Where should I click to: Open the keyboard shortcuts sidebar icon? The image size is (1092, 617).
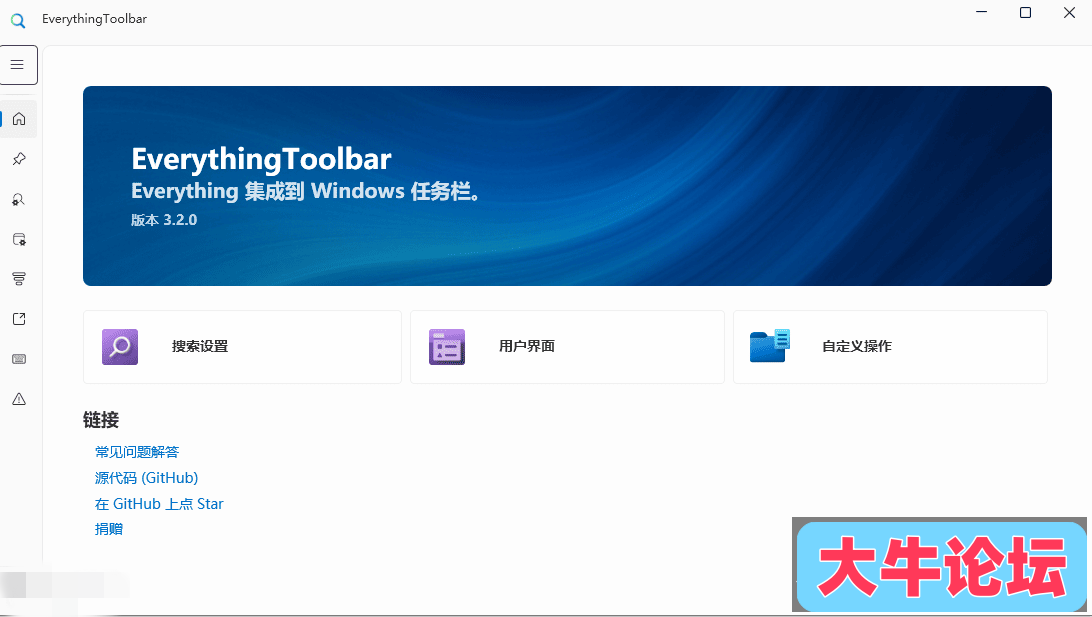point(19,359)
